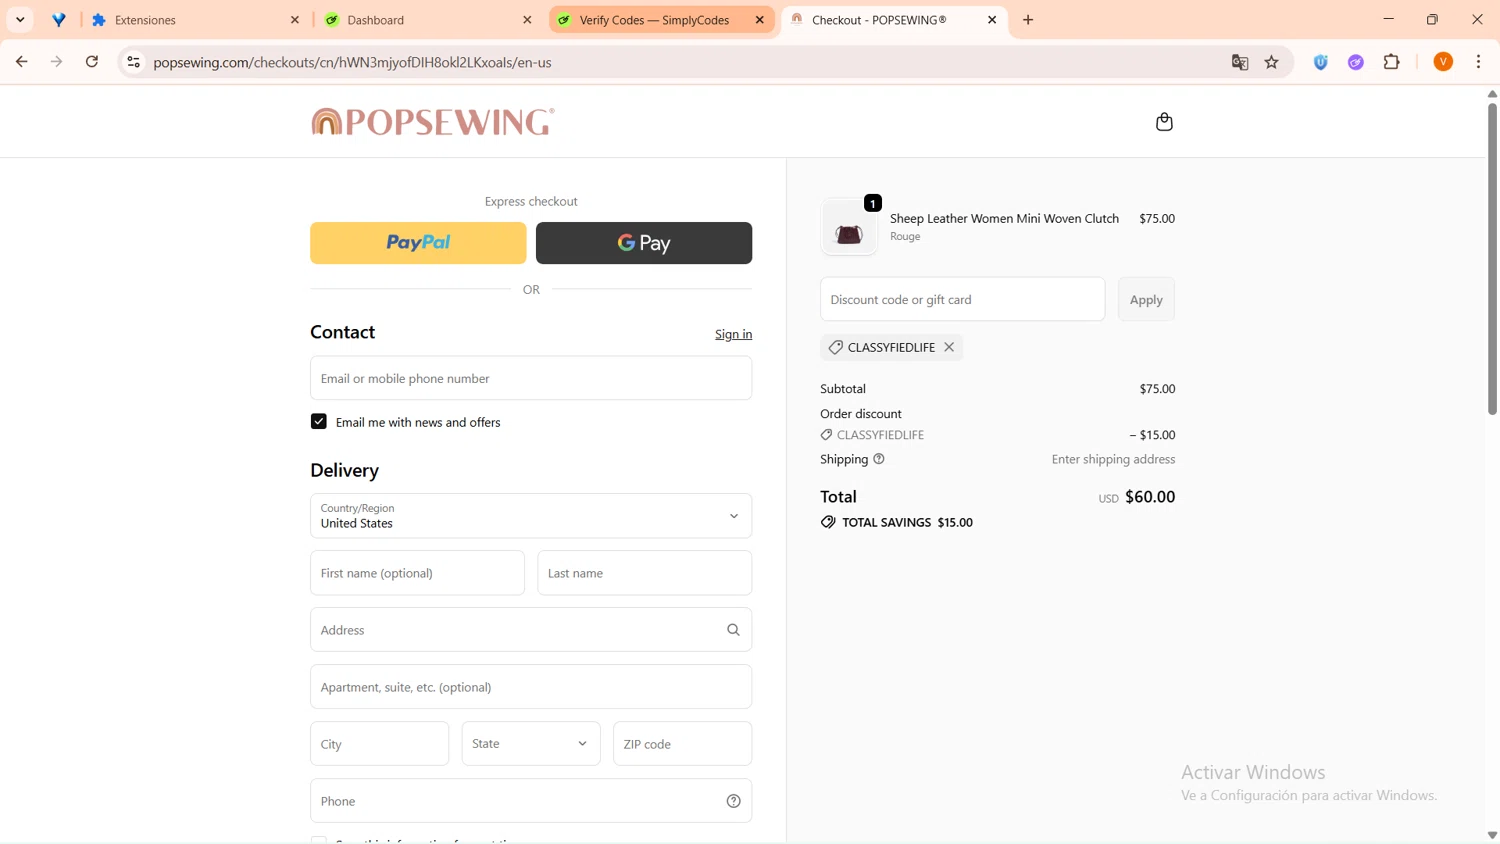Screen dimensions: 1500x844
Task: Click the browser forward arrow
Action: [57, 62]
